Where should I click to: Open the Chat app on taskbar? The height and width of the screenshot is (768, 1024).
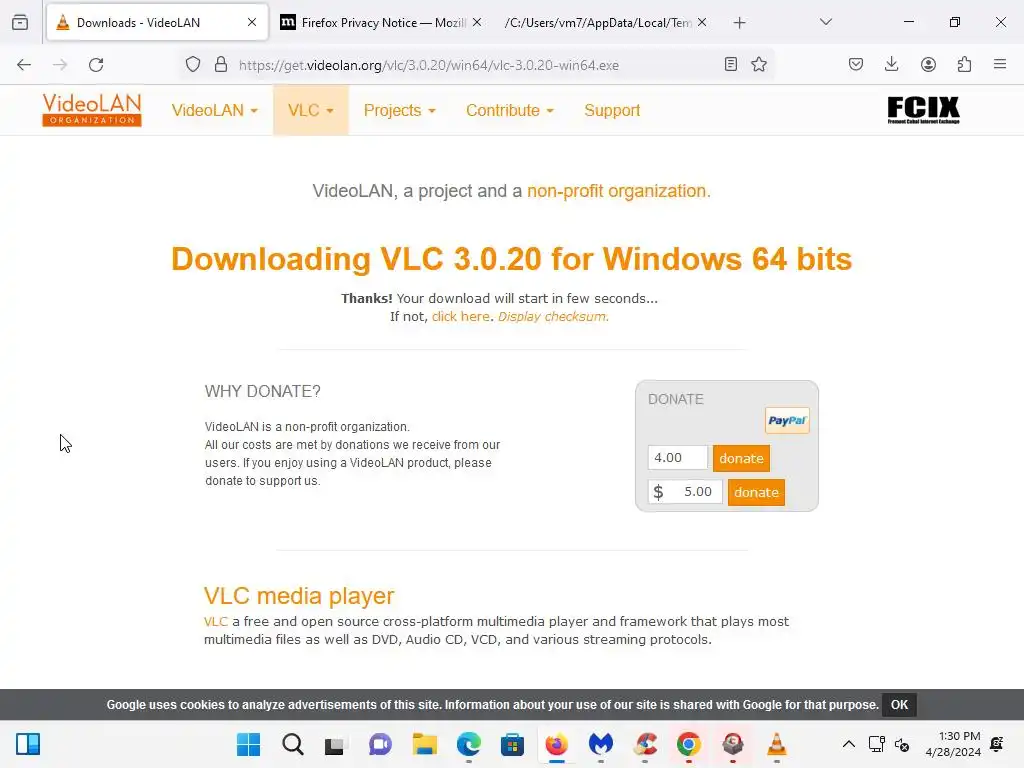click(x=380, y=744)
